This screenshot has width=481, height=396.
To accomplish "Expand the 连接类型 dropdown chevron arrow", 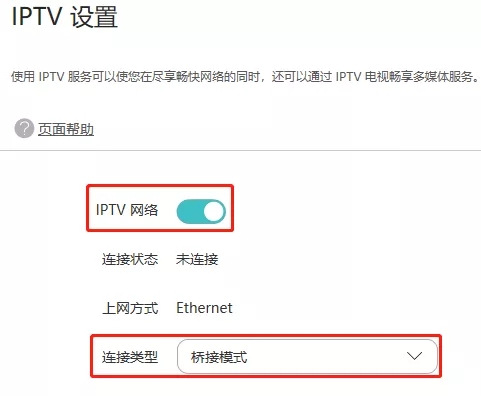I will point(414,356).
